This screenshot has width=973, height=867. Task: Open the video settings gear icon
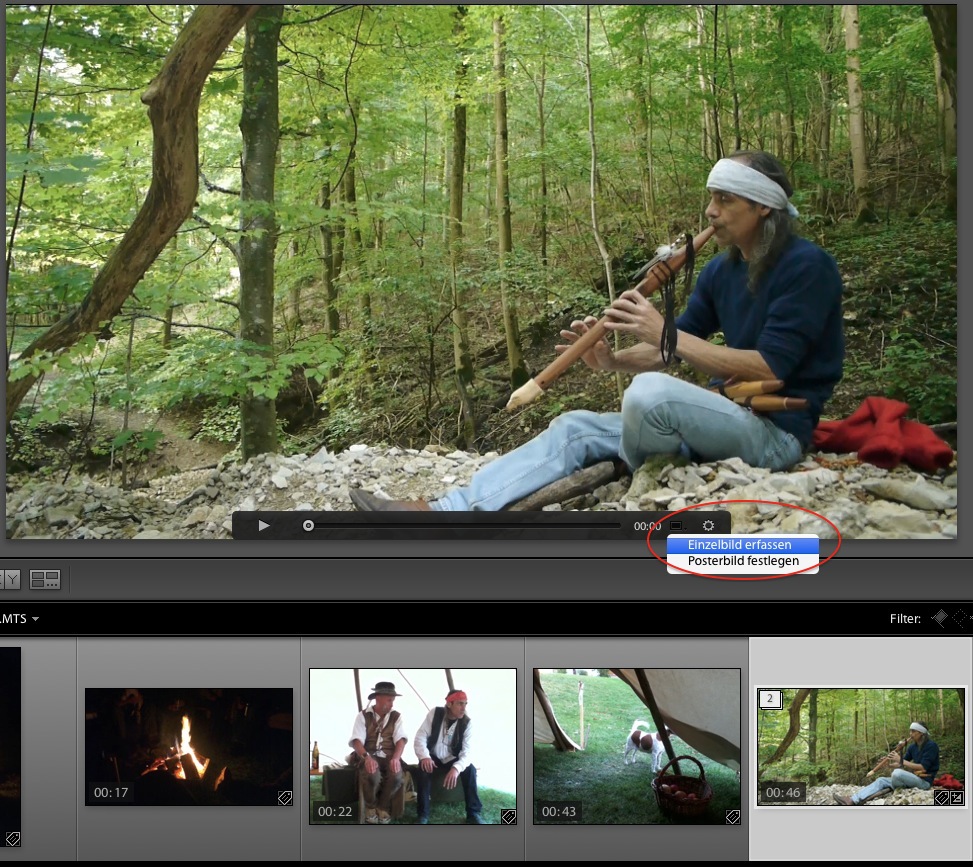(709, 525)
